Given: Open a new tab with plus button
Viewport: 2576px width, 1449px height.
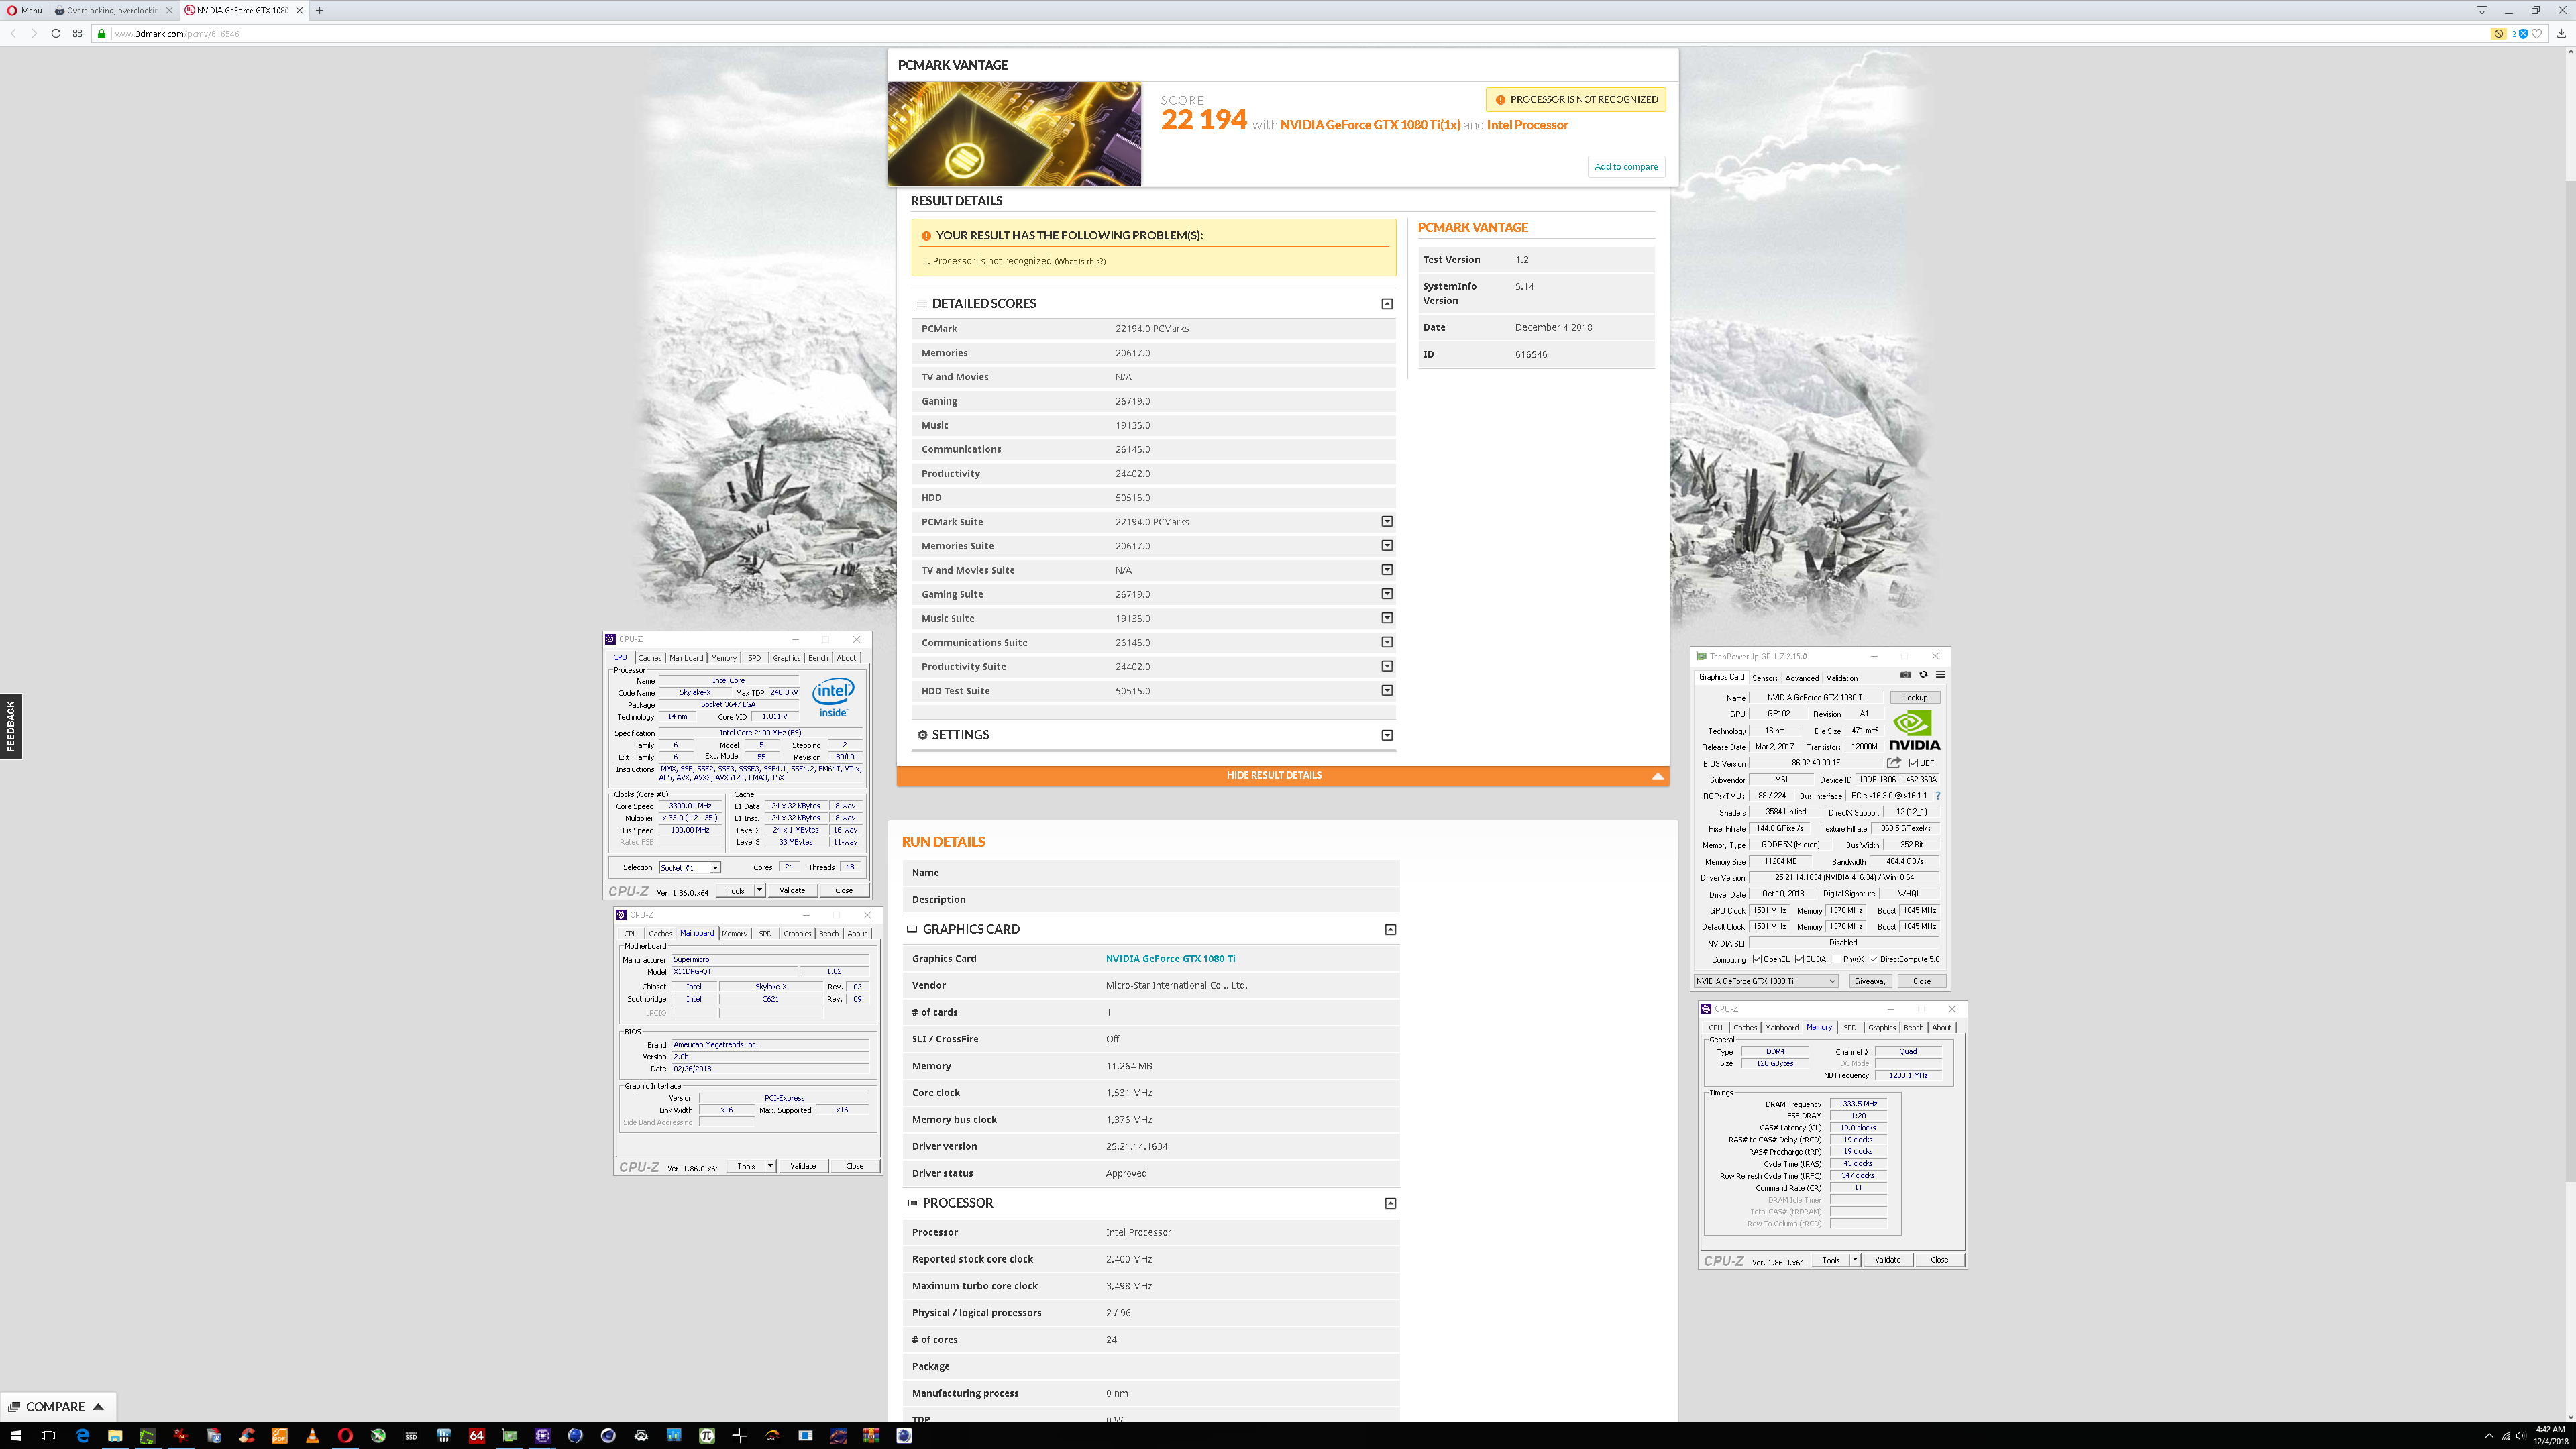Looking at the screenshot, I should (320, 10).
